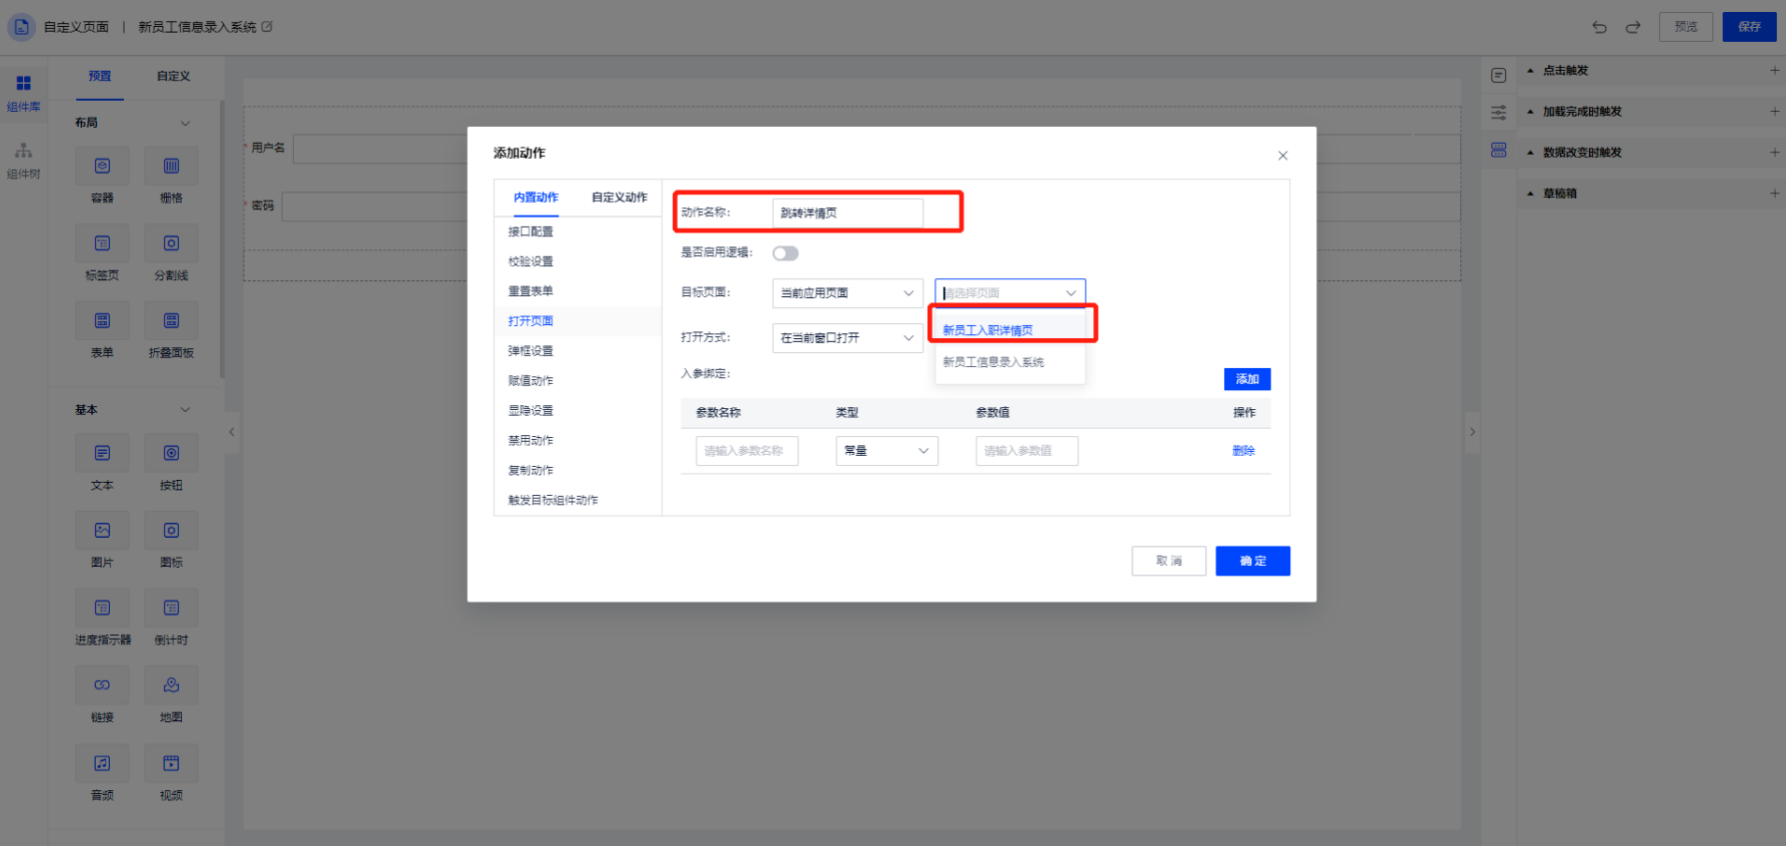The image size is (1786, 846).
Task: Select the 地图 map component icon
Action: pyautogui.click(x=171, y=685)
